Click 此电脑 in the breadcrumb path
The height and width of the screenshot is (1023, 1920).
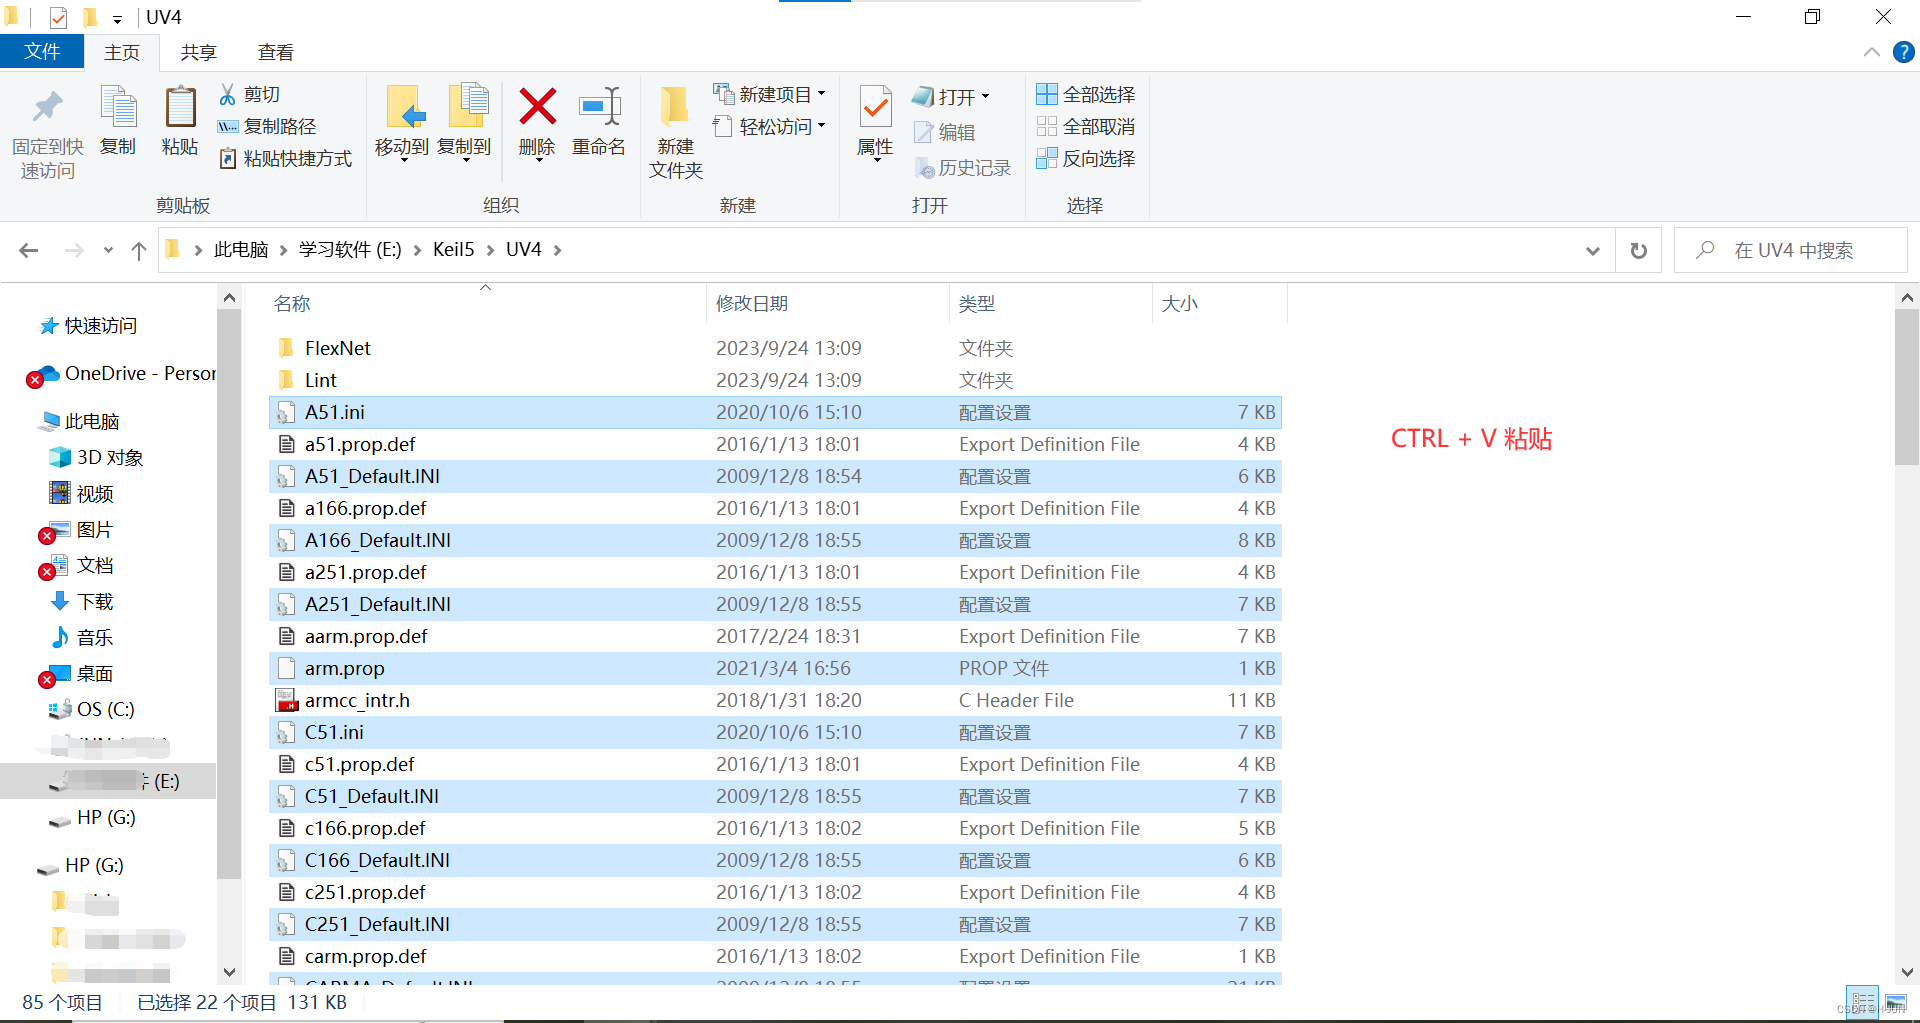coord(241,250)
